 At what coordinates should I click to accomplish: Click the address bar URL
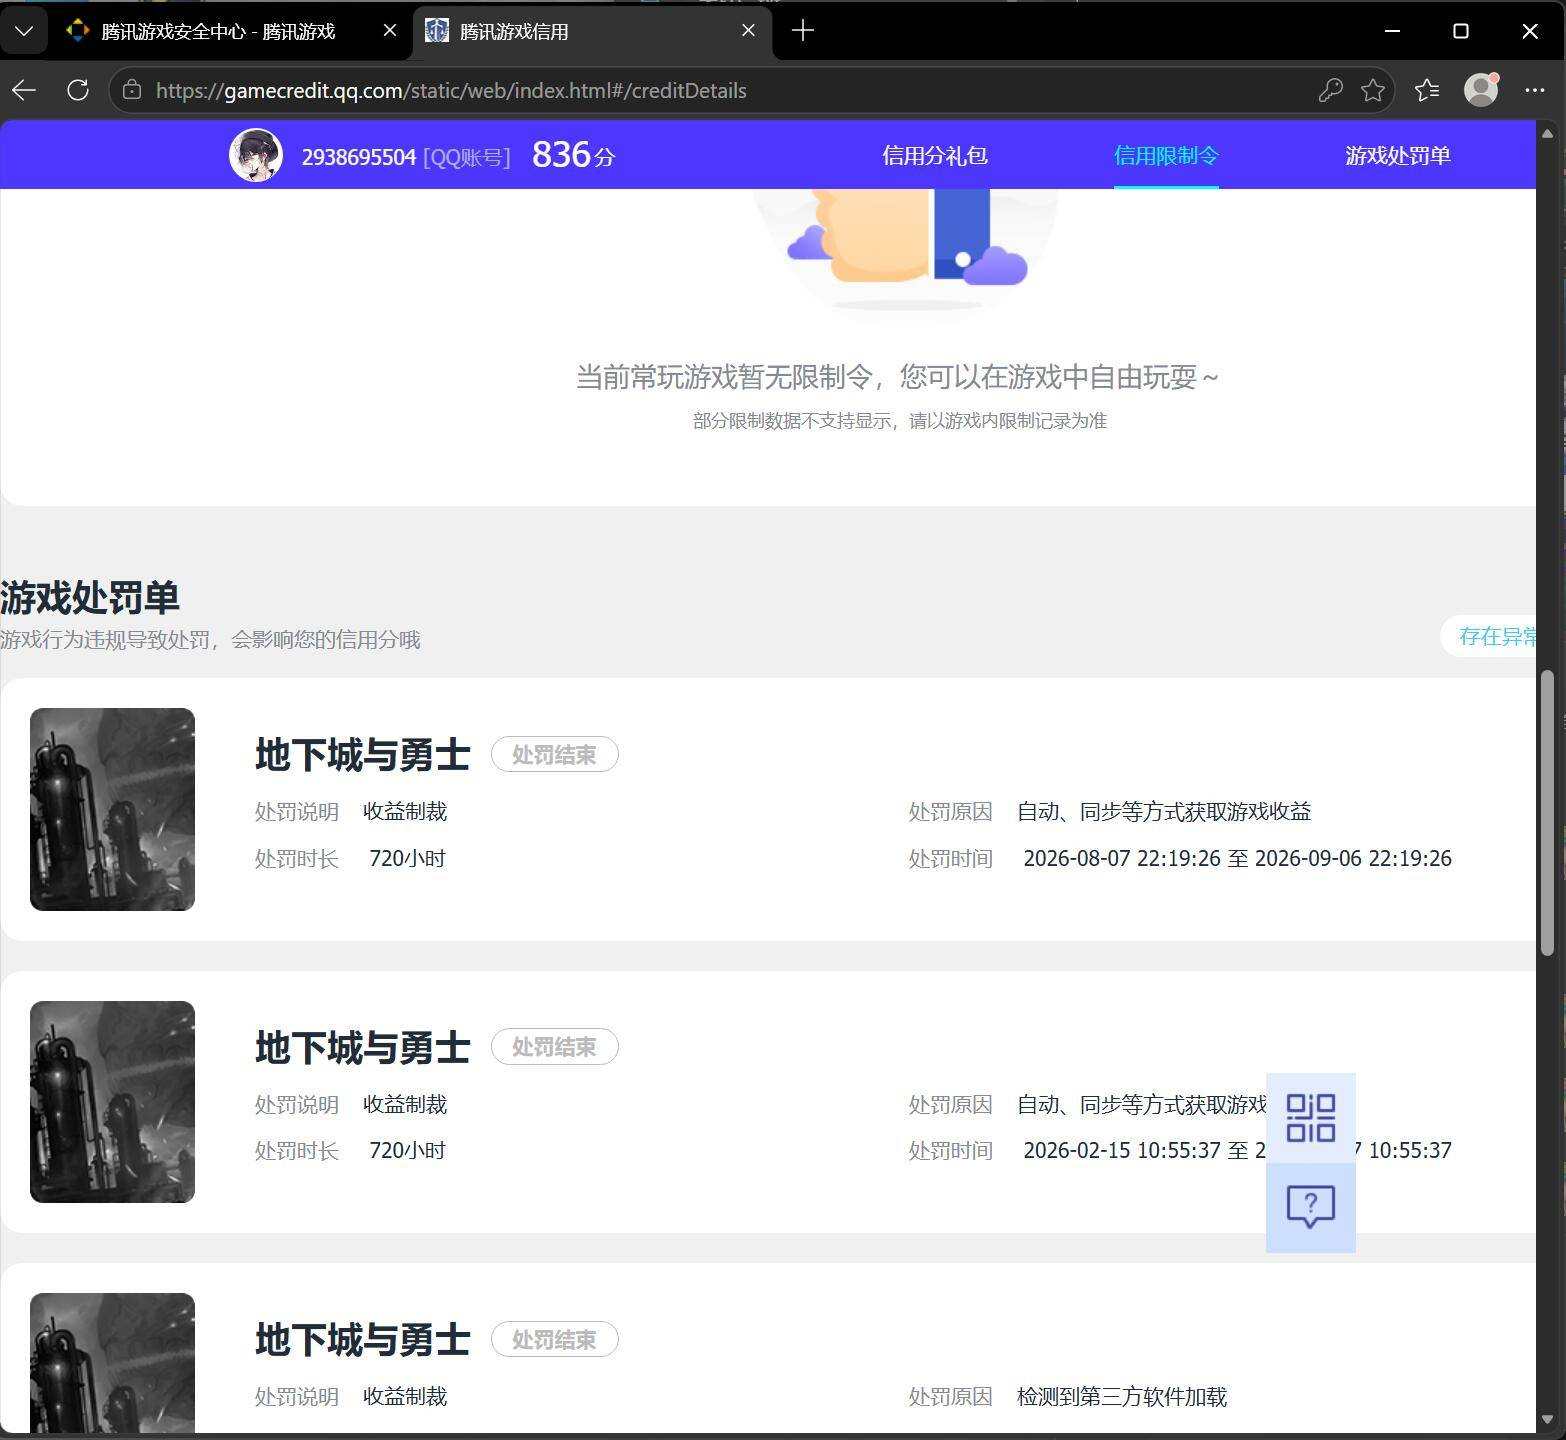(x=451, y=91)
